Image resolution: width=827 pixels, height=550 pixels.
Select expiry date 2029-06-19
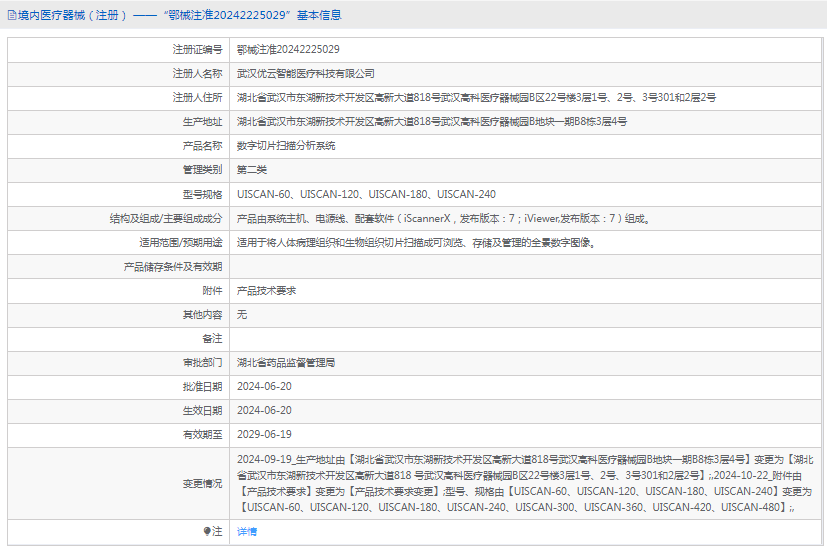pyautogui.click(x=264, y=435)
